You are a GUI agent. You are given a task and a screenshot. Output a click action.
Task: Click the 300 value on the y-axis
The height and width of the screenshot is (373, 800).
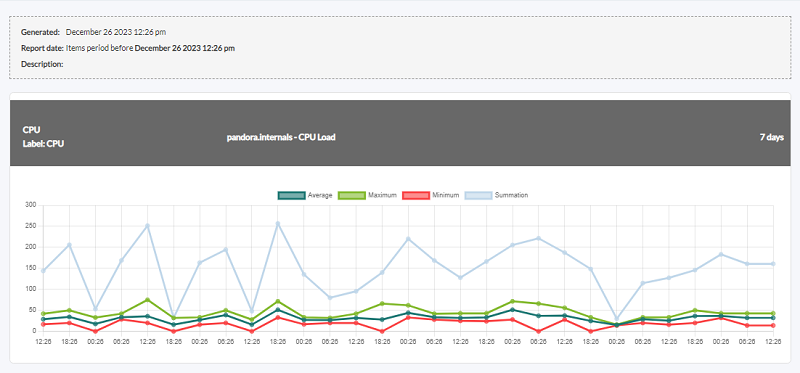(32, 205)
